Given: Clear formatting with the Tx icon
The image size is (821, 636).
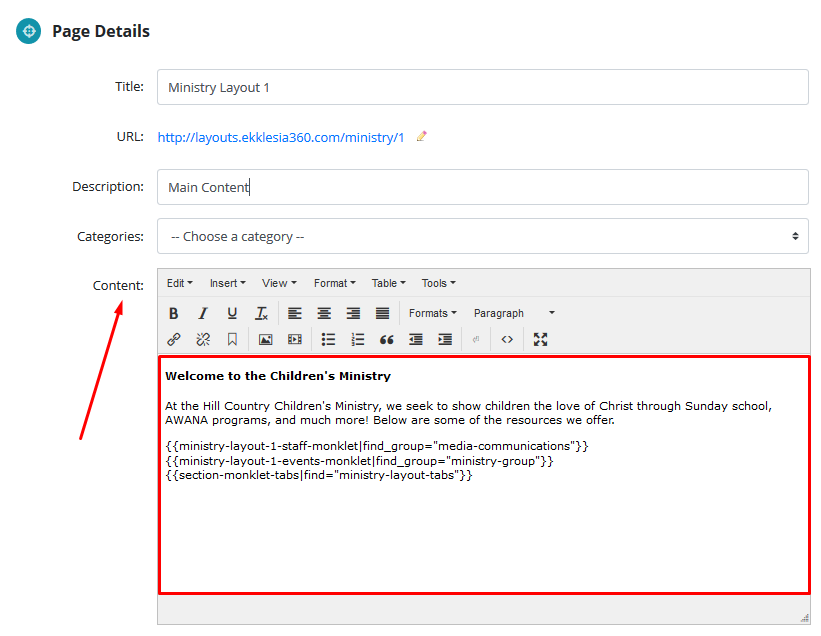Looking at the screenshot, I should (x=261, y=313).
